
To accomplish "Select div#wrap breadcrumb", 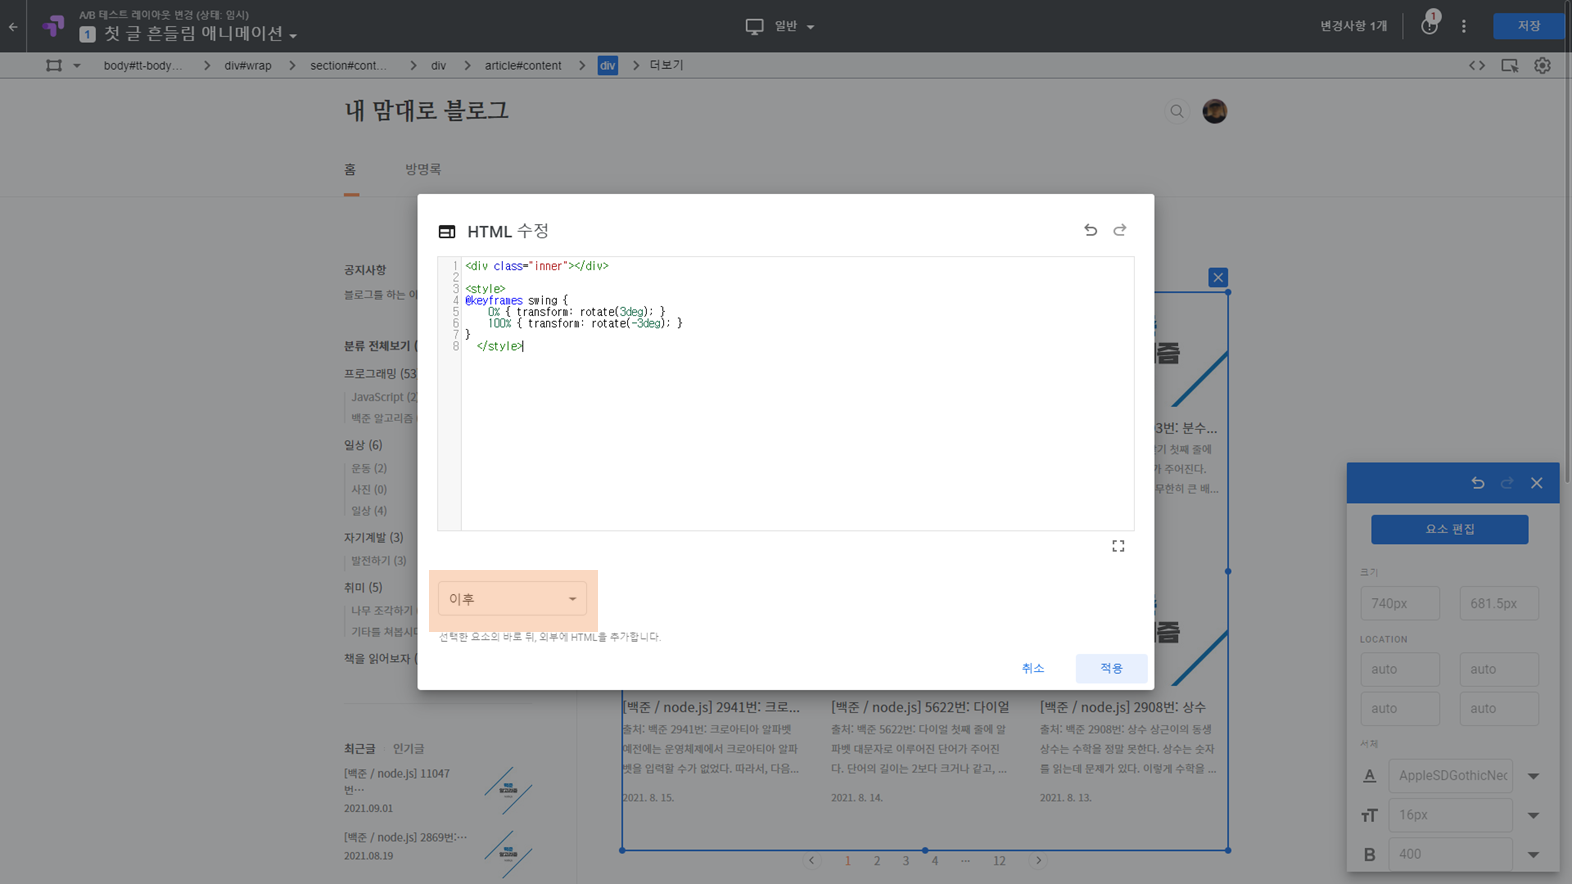I will pyautogui.click(x=247, y=65).
